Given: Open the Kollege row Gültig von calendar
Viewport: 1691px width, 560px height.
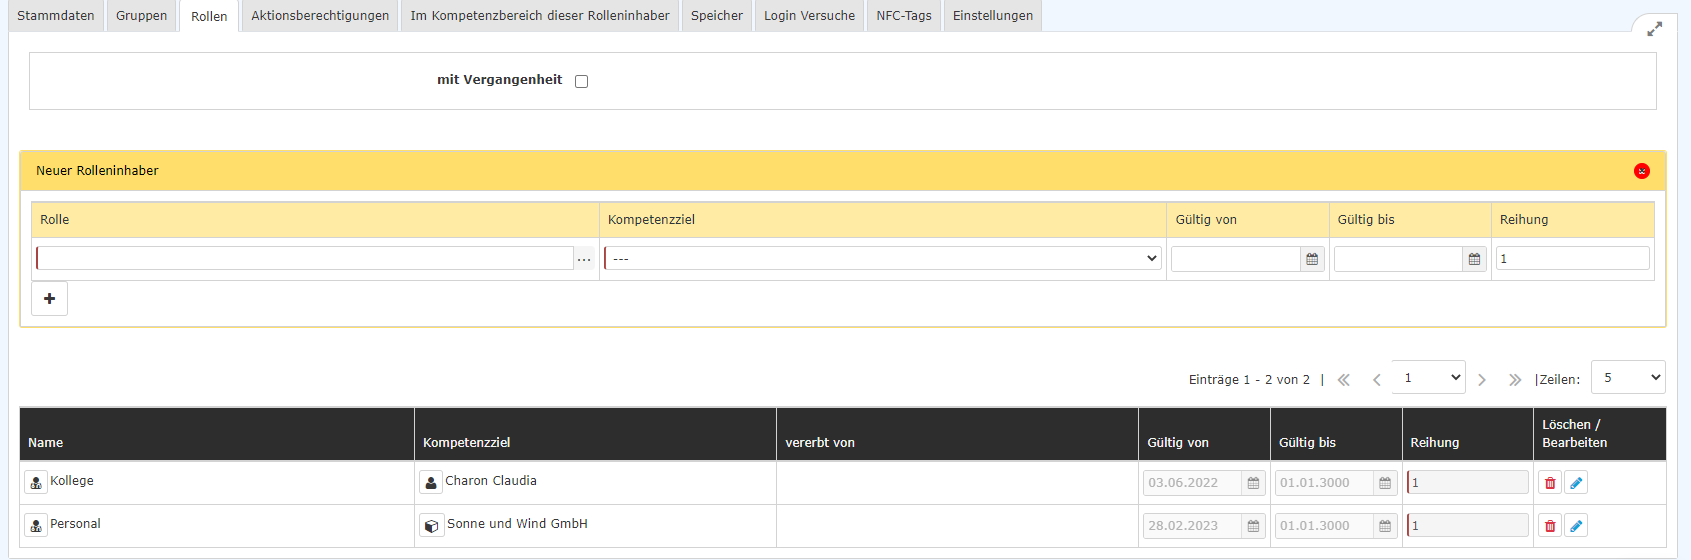Looking at the screenshot, I should coord(1253,482).
